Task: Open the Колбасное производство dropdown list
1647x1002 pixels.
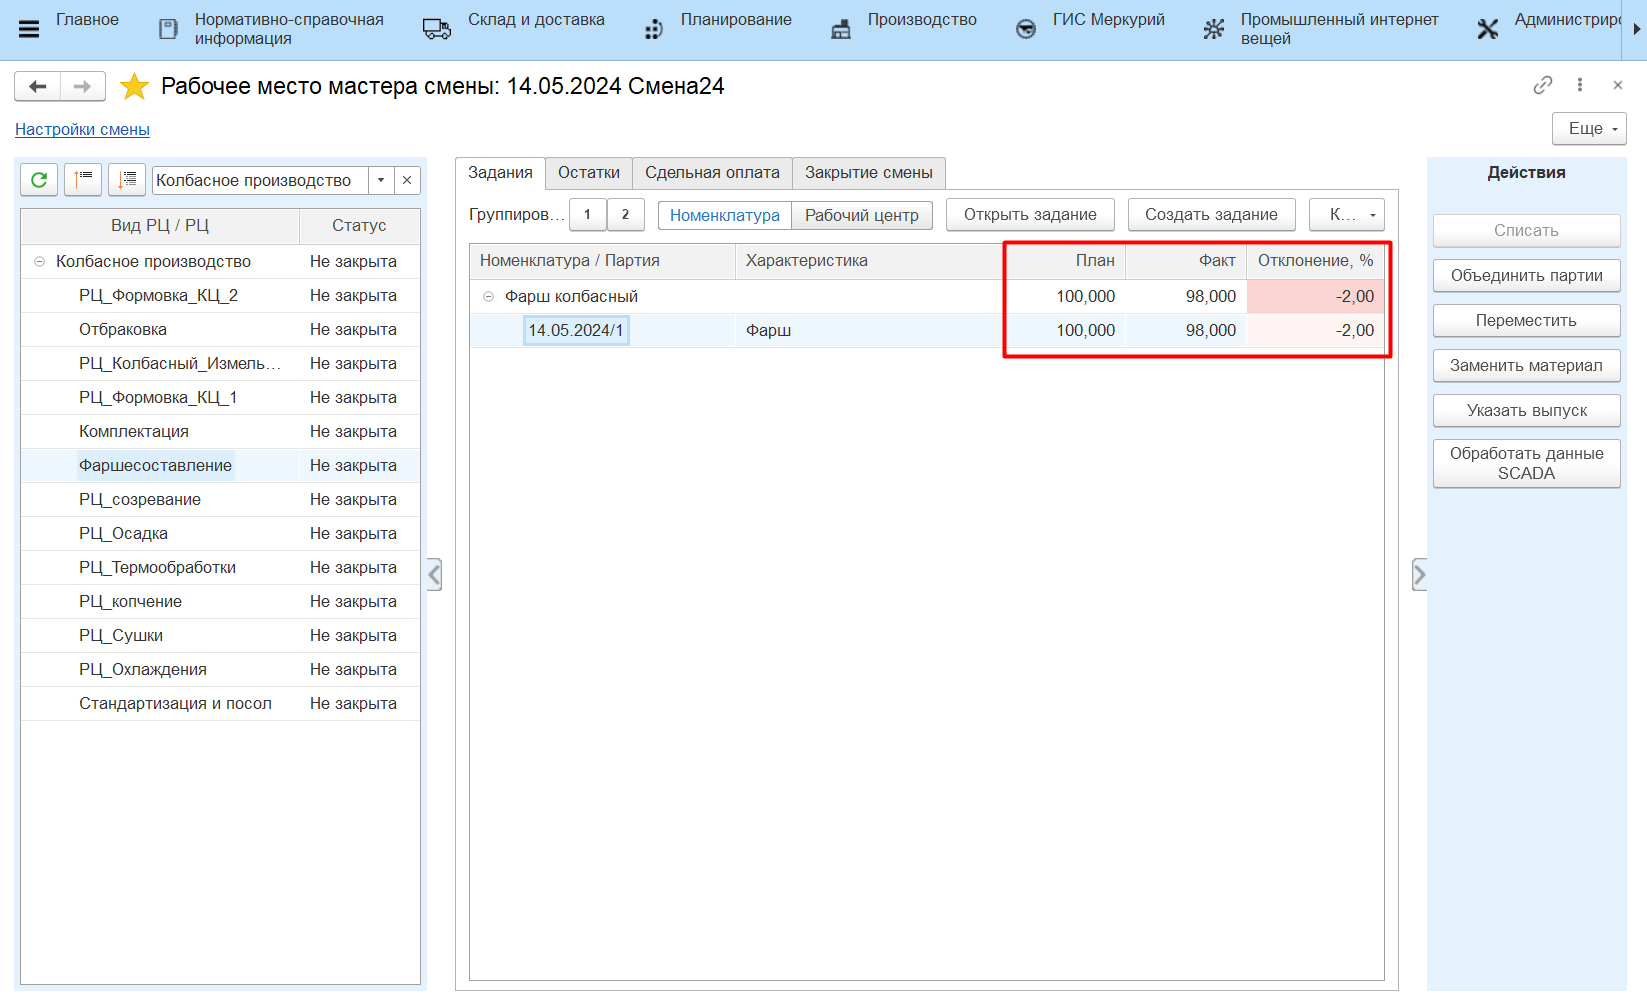Action: click(381, 180)
